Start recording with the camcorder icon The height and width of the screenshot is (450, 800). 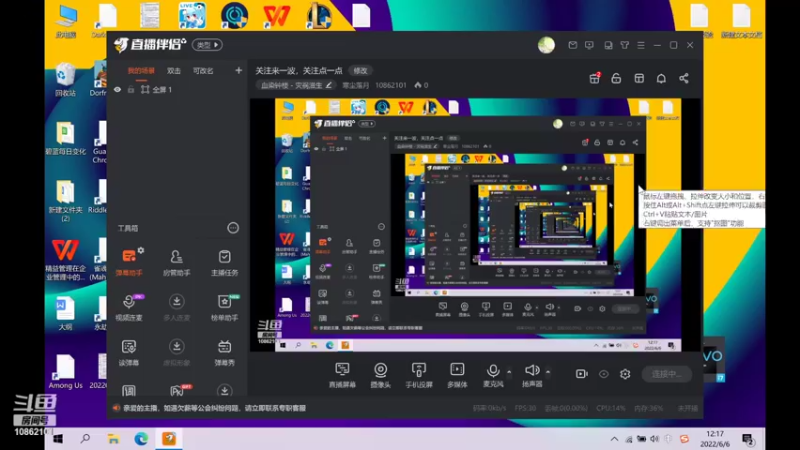tap(582, 374)
